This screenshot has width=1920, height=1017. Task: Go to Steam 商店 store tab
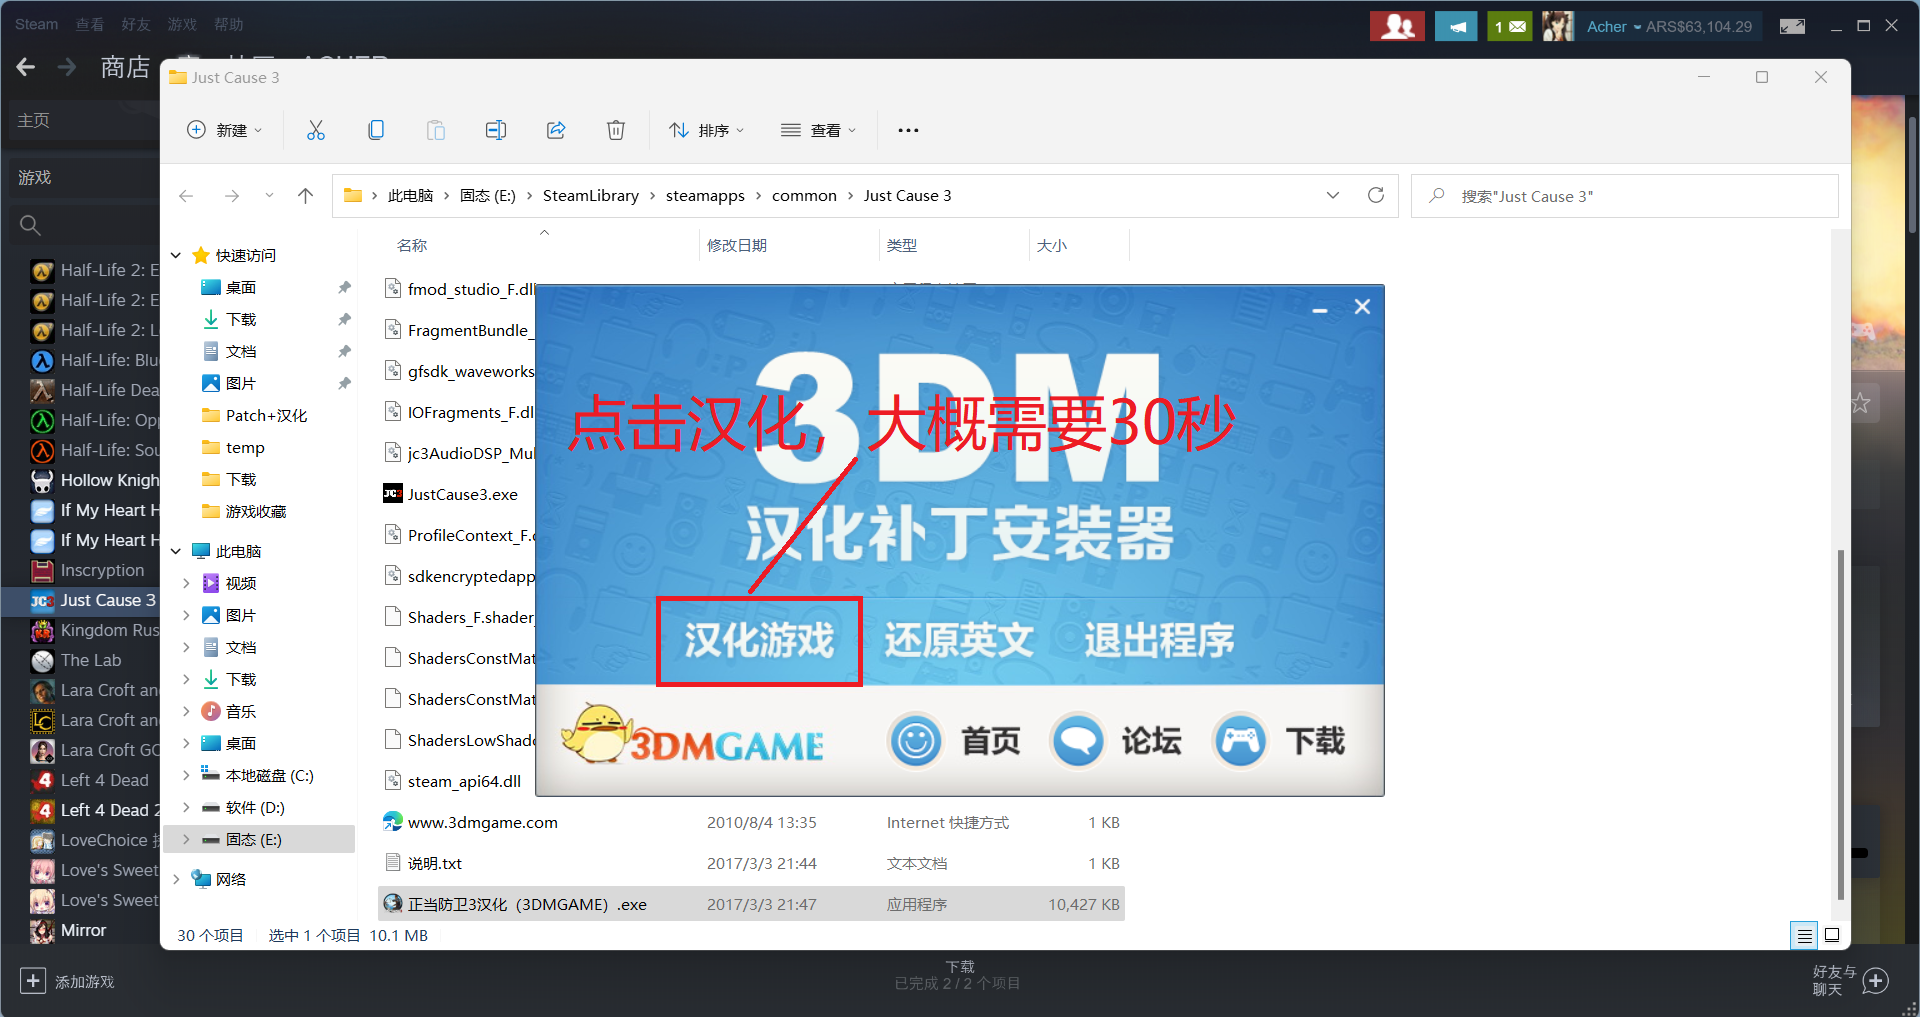pyautogui.click(x=125, y=67)
